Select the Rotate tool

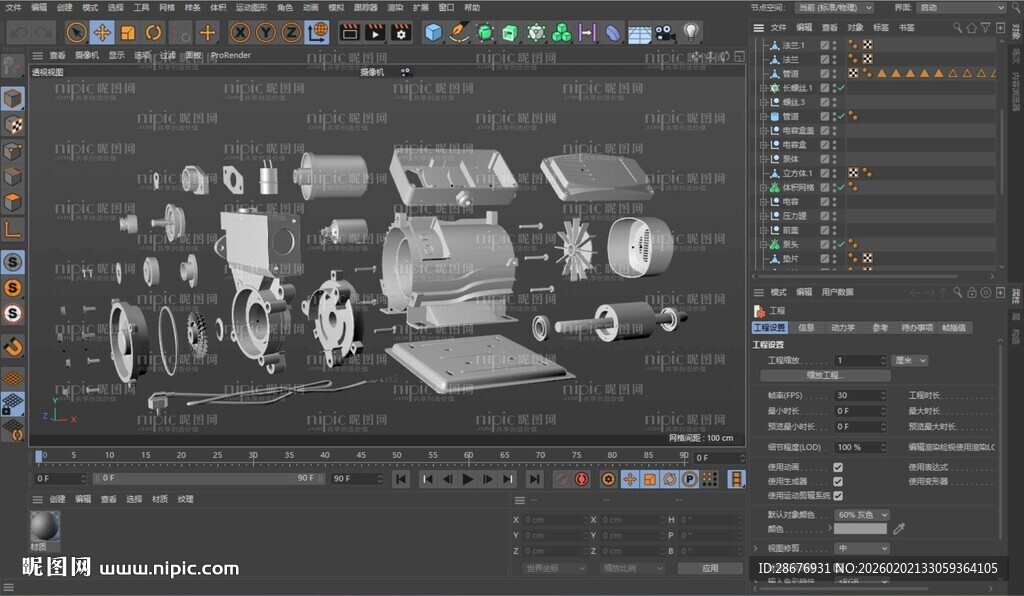(x=152, y=32)
